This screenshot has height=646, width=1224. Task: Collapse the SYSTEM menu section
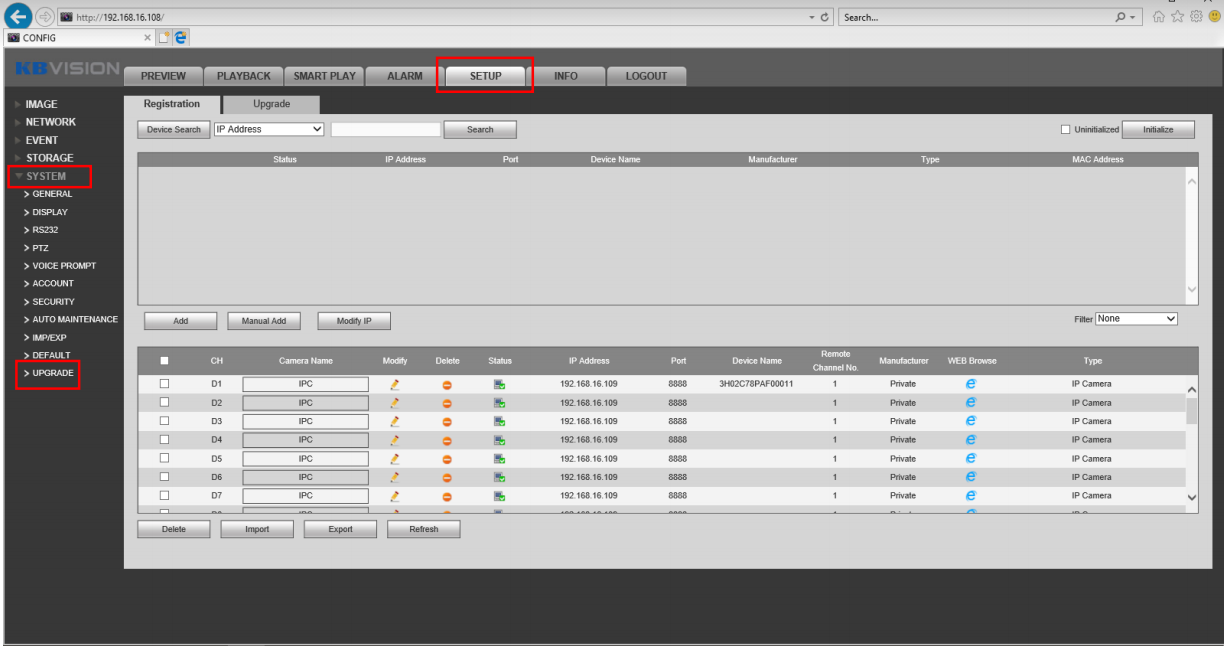pyautogui.click(x=46, y=176)
